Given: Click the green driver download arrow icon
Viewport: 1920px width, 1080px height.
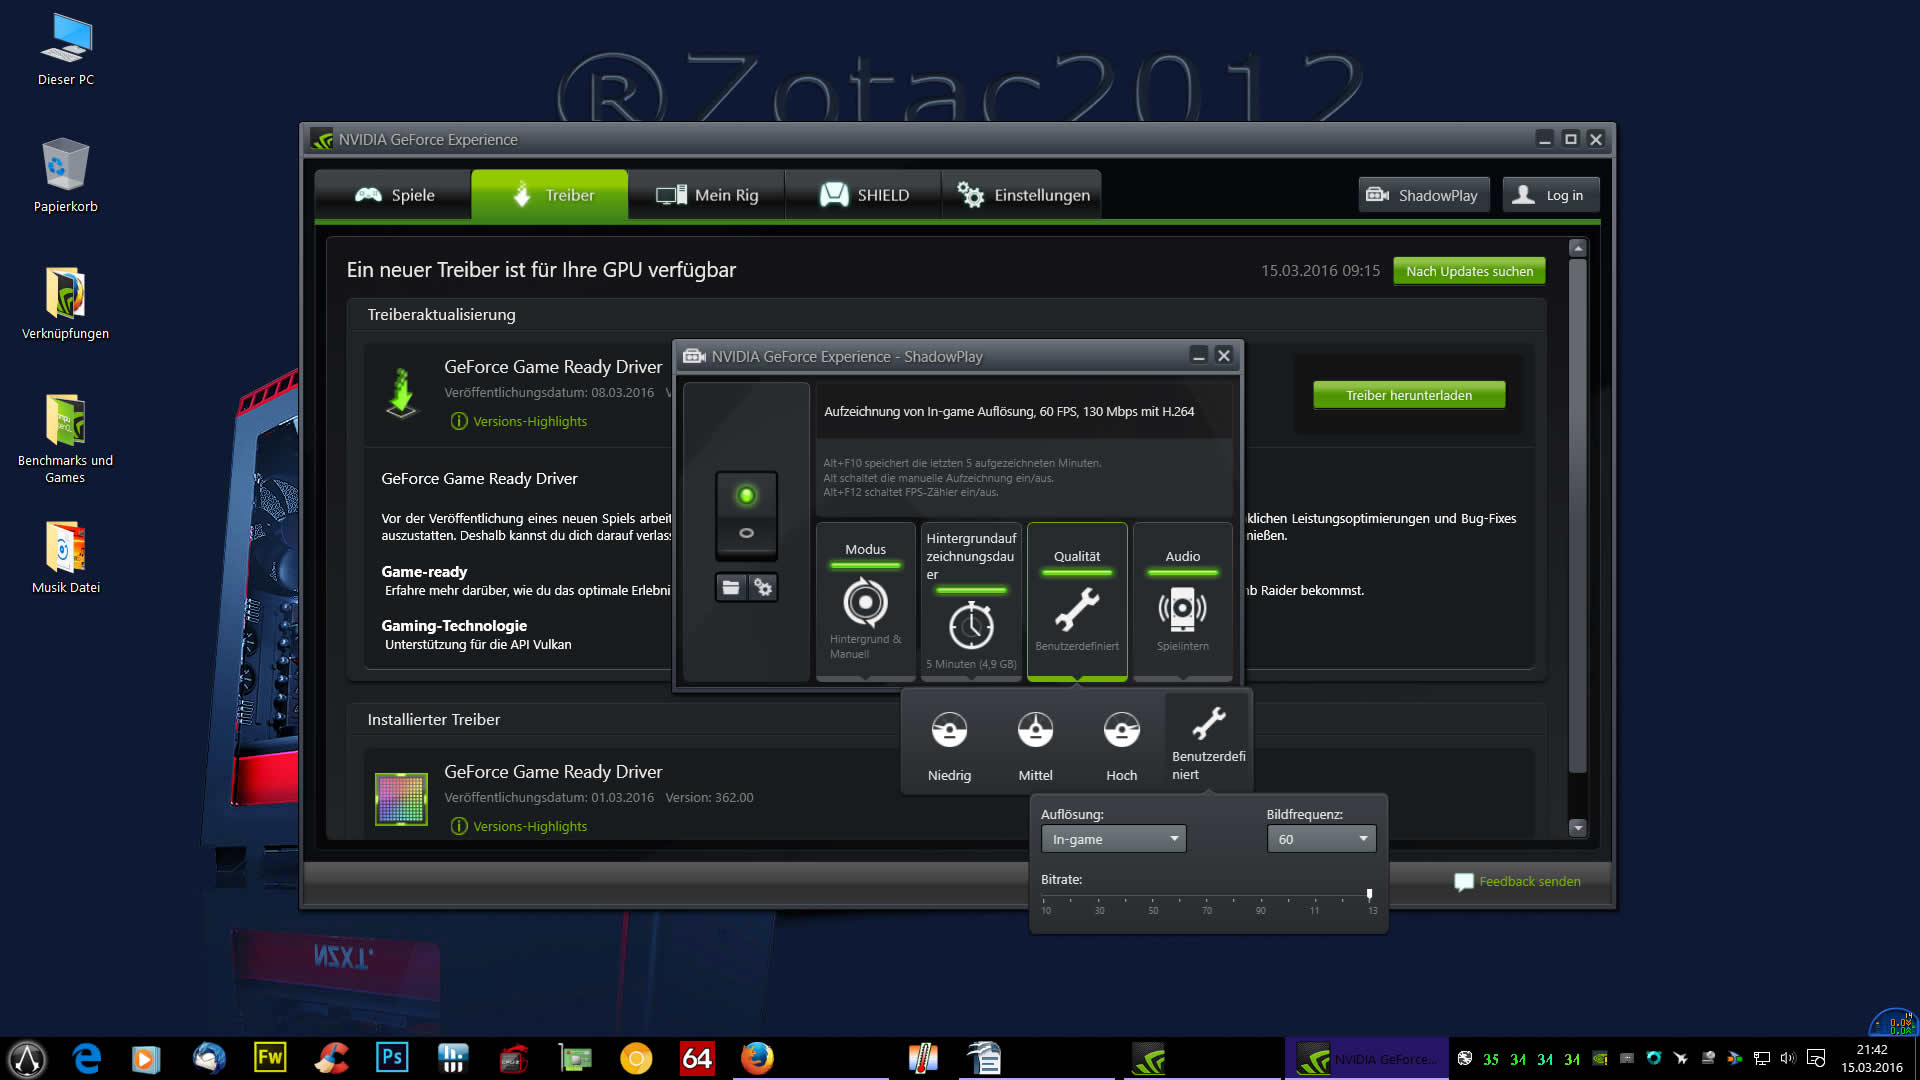Looking at the screenshot, I should pyautogui.click(x=401, y=393).
